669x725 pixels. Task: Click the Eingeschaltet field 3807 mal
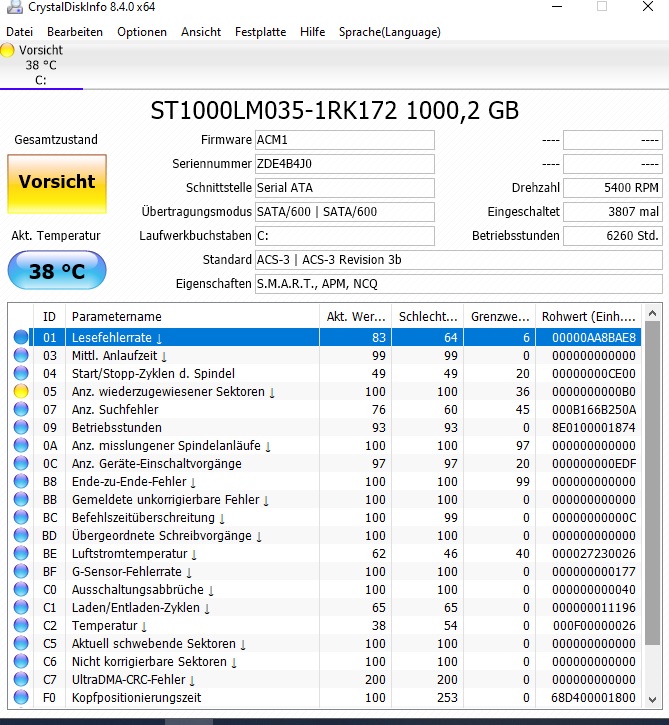pos(613,212)
